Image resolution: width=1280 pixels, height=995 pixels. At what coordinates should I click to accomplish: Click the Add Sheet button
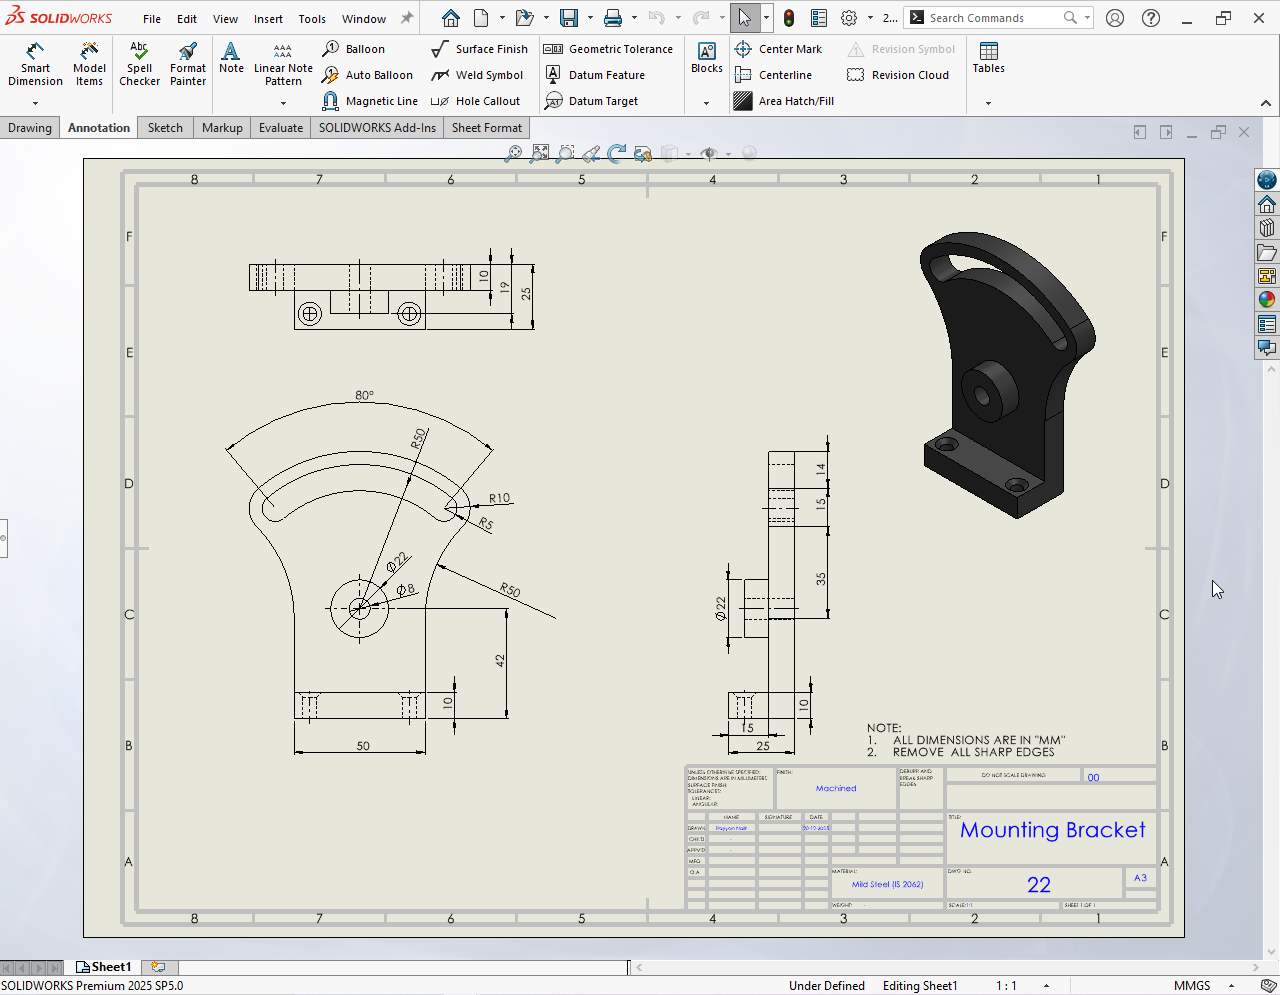click(158, 967)
